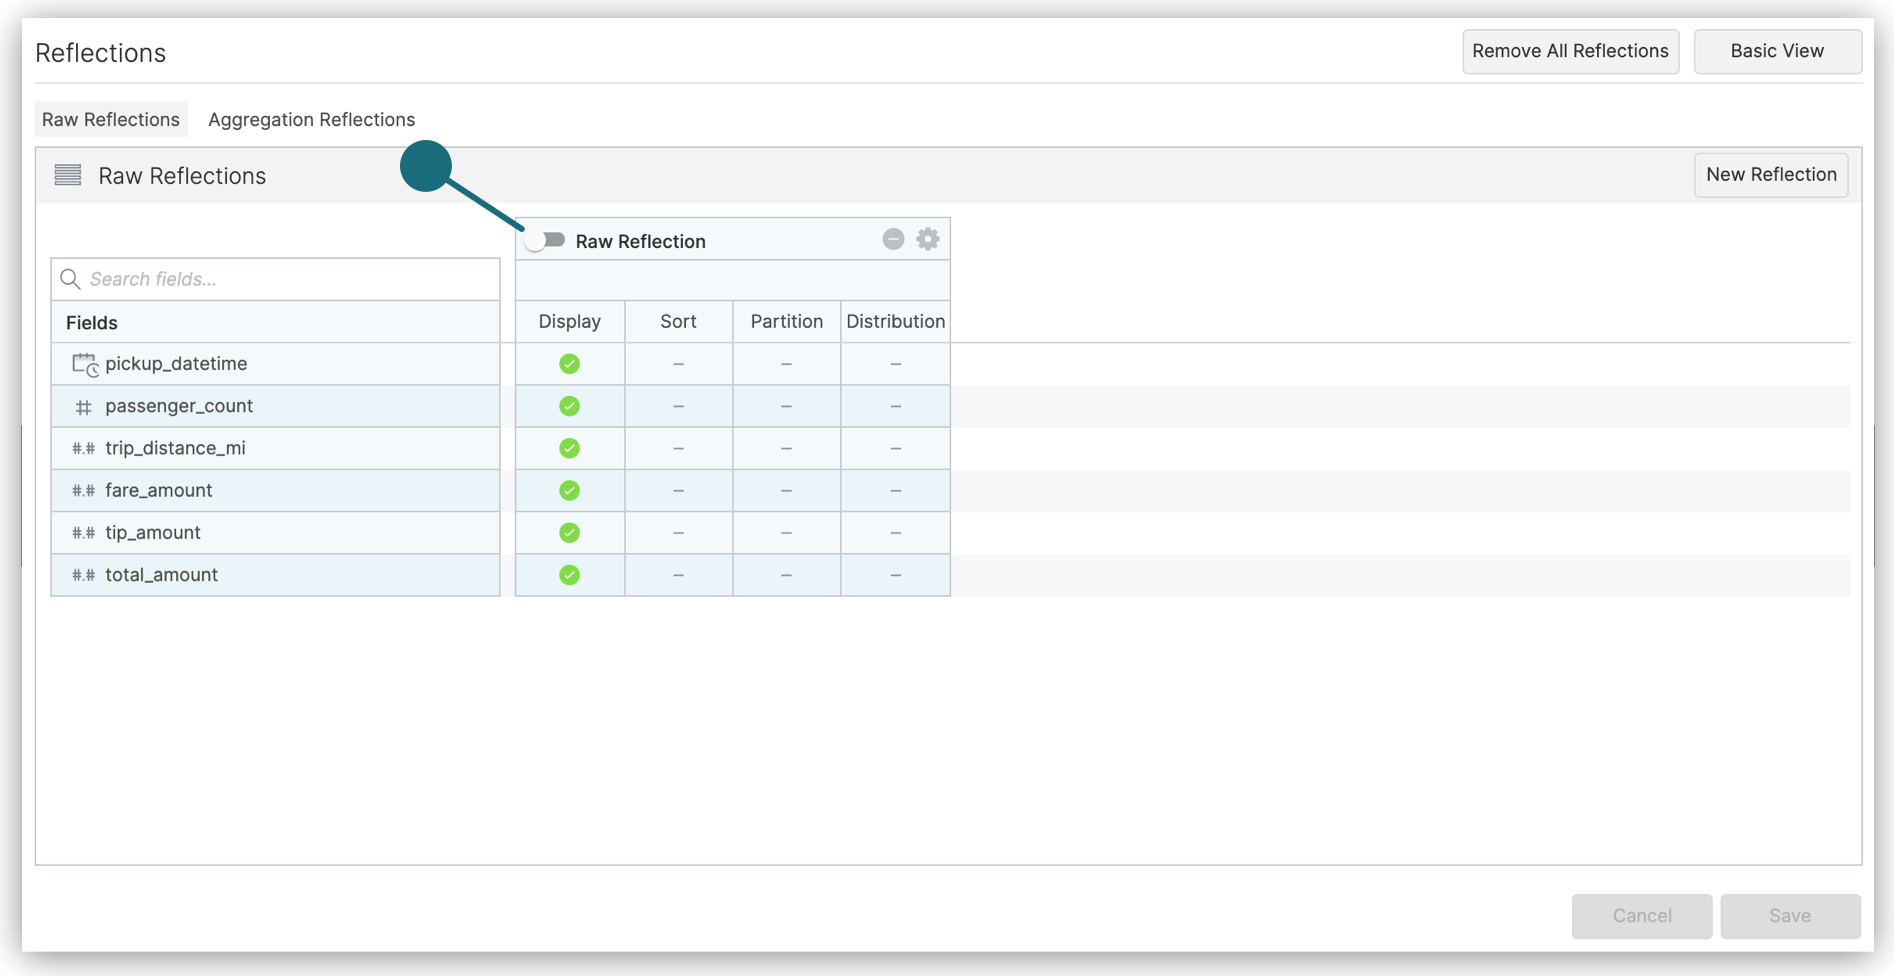Click the New Reflection button
Image resolution: width=1894 pixels, height=976 pixels.
[1770, 175]
